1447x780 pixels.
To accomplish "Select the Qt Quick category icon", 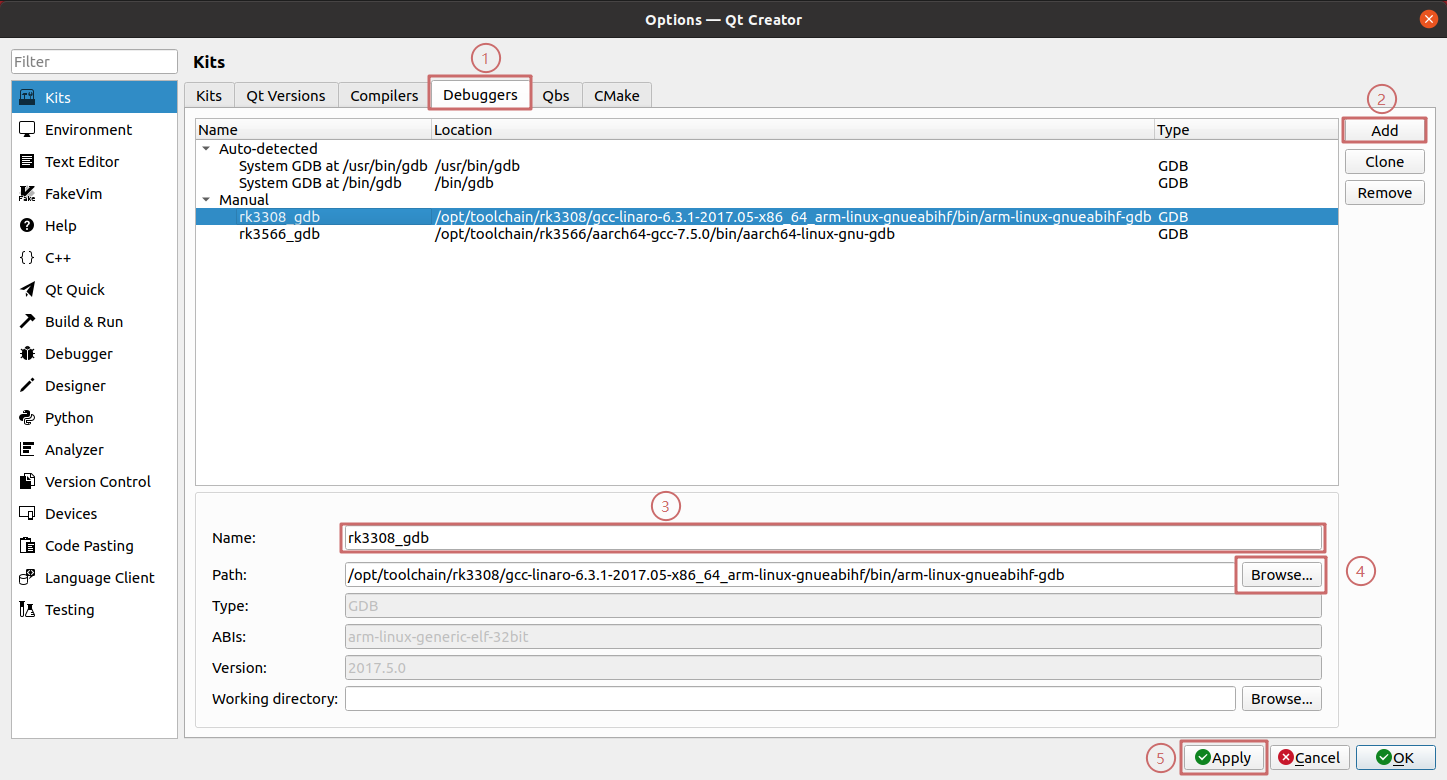I will pos(27,290).
